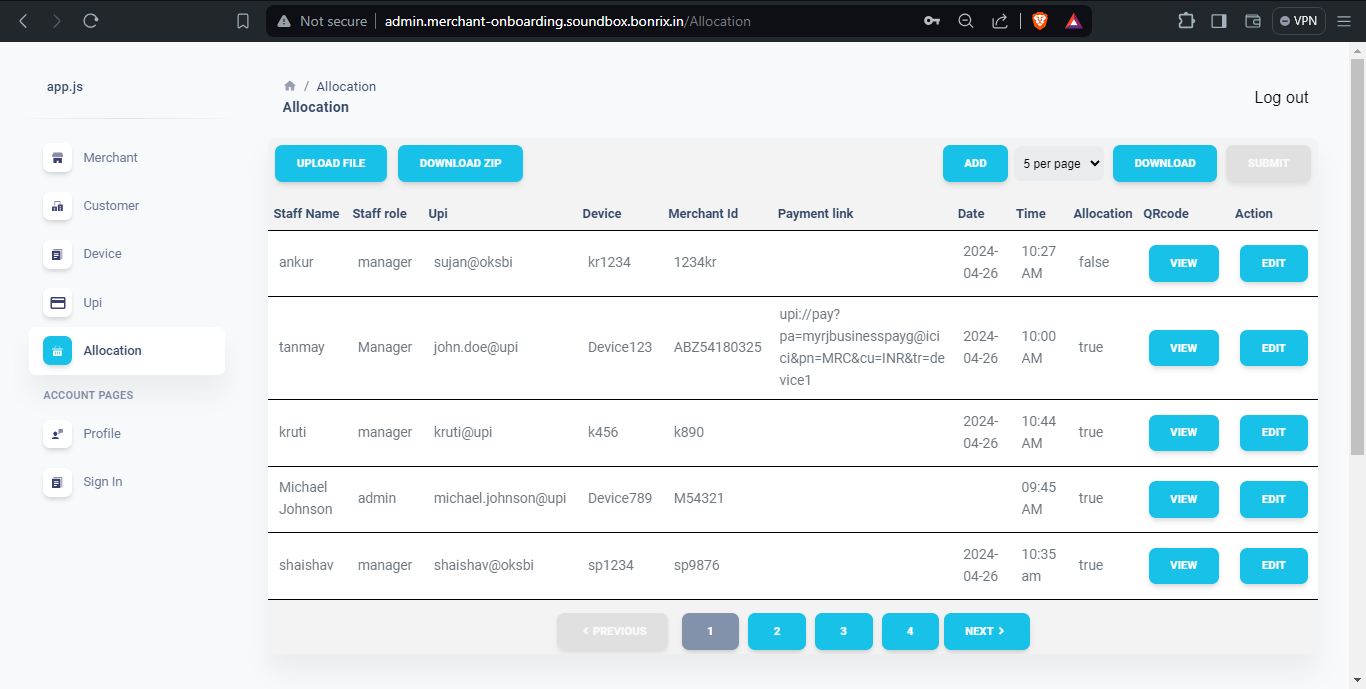Click the Sign In sidebar icon

pos(58,481)
